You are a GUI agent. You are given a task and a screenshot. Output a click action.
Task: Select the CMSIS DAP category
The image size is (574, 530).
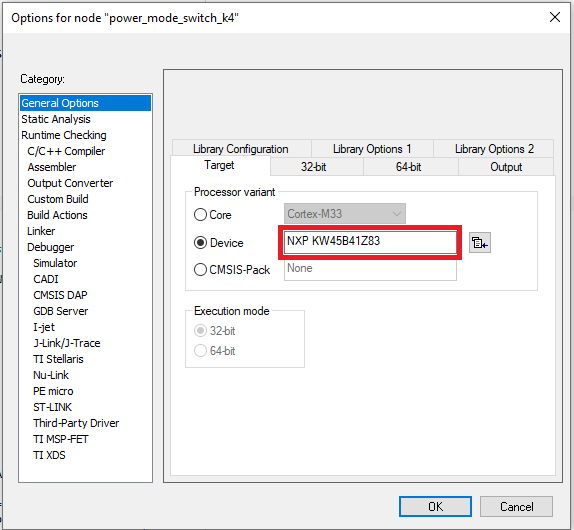pos(60,295)
